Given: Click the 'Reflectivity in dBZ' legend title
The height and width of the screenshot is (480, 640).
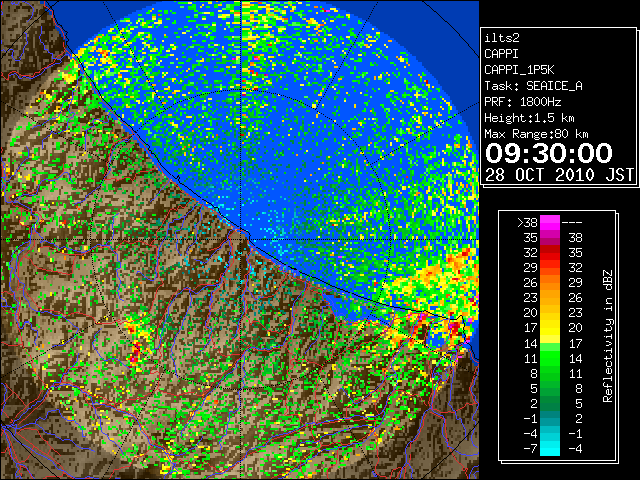Looking at the screenshot, I should point(608,336).
